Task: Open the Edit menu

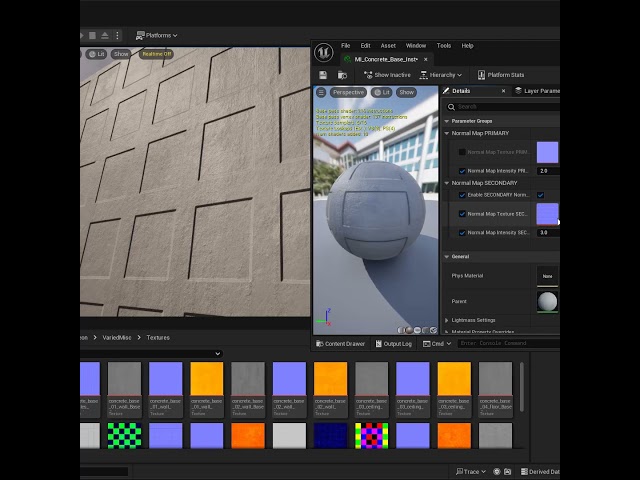Action: click(x=365, y=46)
